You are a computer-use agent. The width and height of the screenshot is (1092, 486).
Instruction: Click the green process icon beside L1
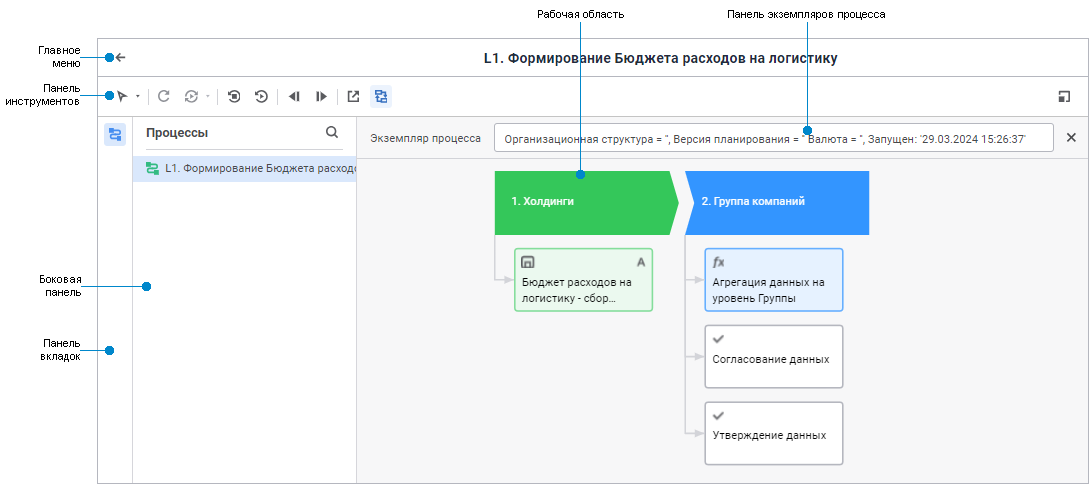tap(152, 168)
